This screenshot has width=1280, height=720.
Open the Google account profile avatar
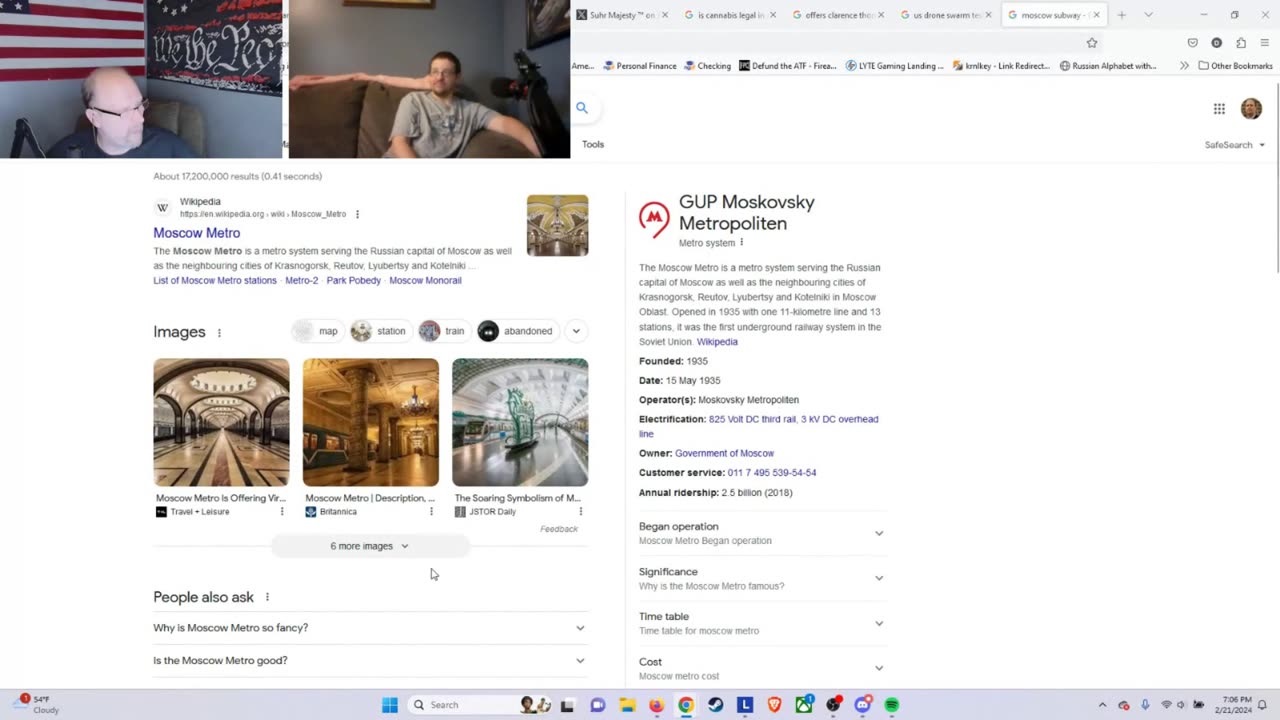click(x=1251, y=109)
